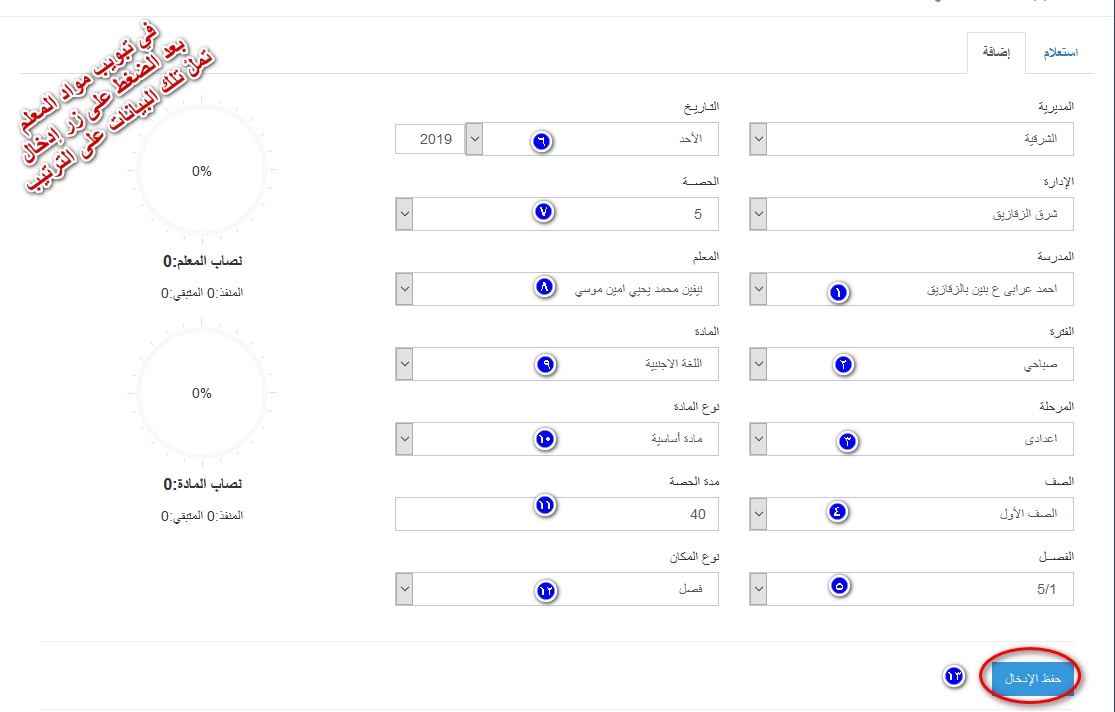
Task: Click the مدة الحصة input field
Action: [557, 514]
